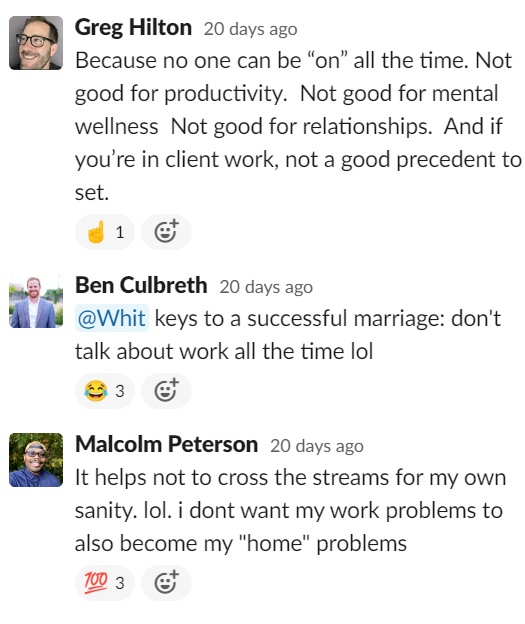Click the timestamp beside Malcolm Peterson's name
Viewport: 525px width, 624px height.
point(317,446)
